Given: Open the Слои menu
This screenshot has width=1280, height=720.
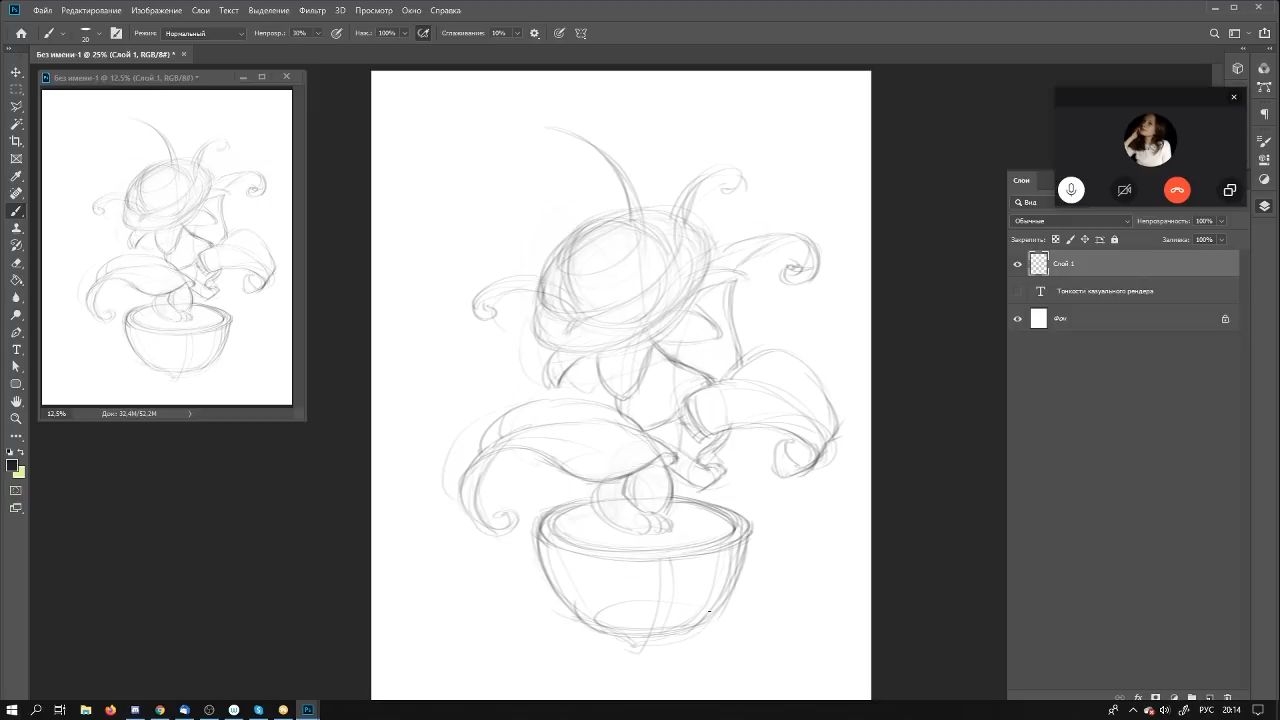Looking at the screenshot, I should click(200, 10).
